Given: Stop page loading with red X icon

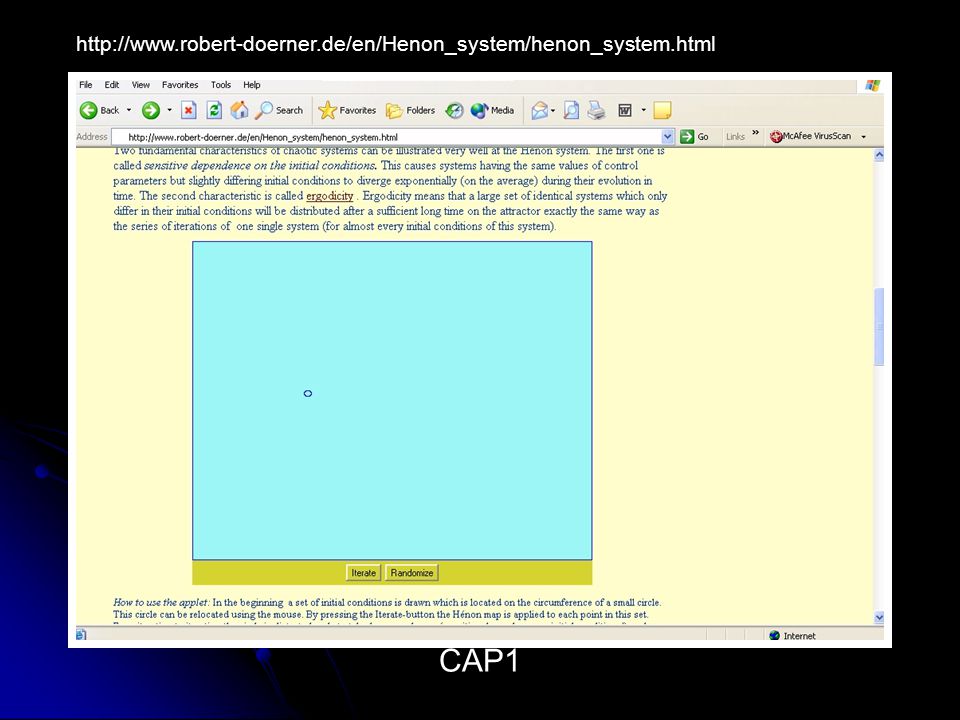Looking at the screenshot, I should pyautogui.click(x=189, y=110).
